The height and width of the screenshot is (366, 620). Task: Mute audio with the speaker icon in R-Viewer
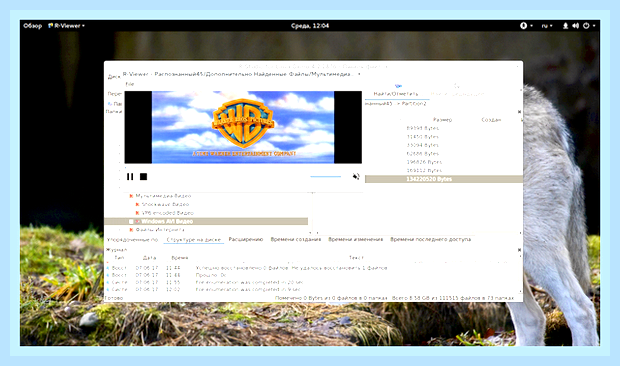(356, 177)
